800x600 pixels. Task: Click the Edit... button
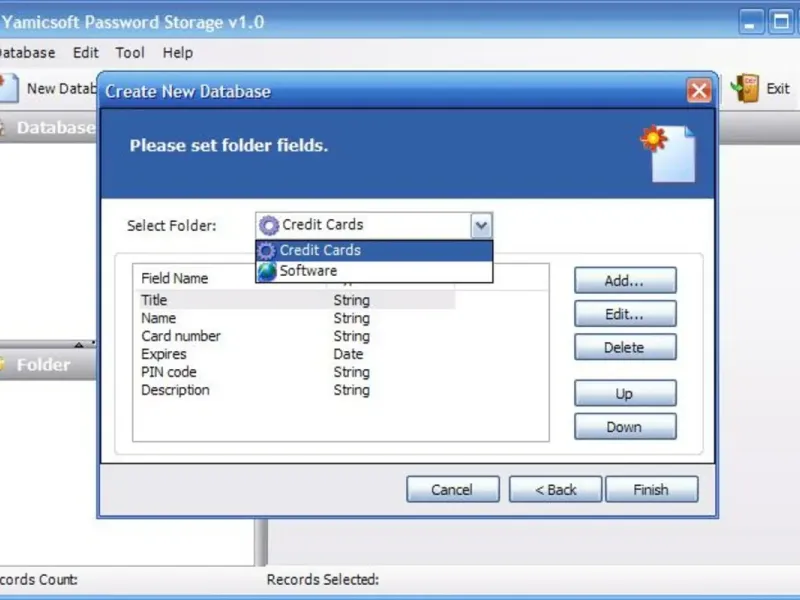point(625,313)
